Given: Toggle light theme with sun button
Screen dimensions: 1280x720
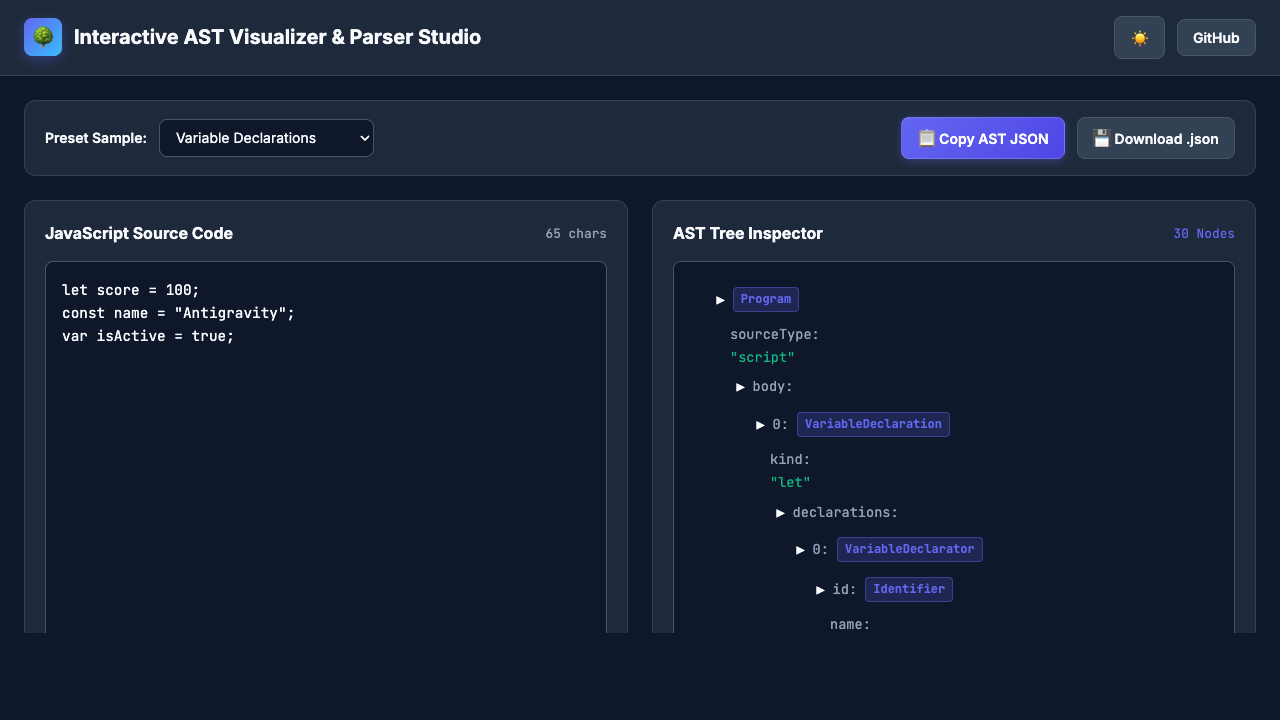Looking at the screenshot, I should (1139, 38).
